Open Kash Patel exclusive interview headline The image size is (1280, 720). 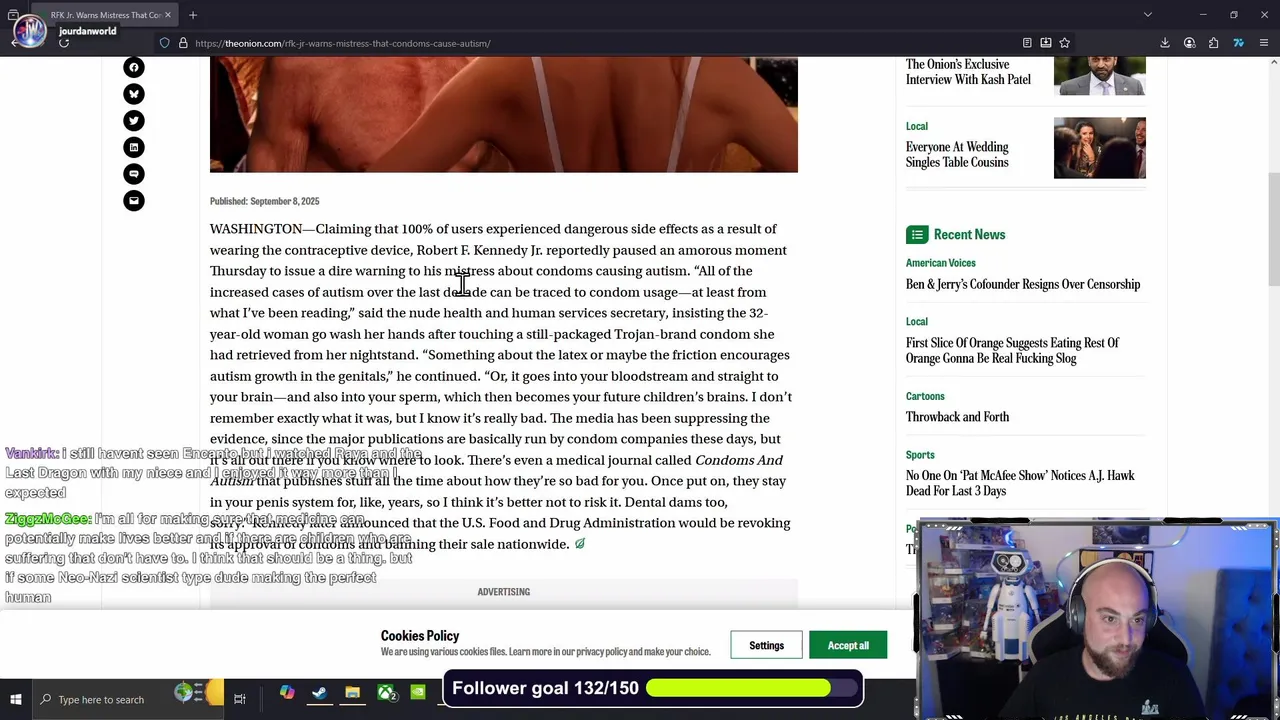click(x=968, y=72)
